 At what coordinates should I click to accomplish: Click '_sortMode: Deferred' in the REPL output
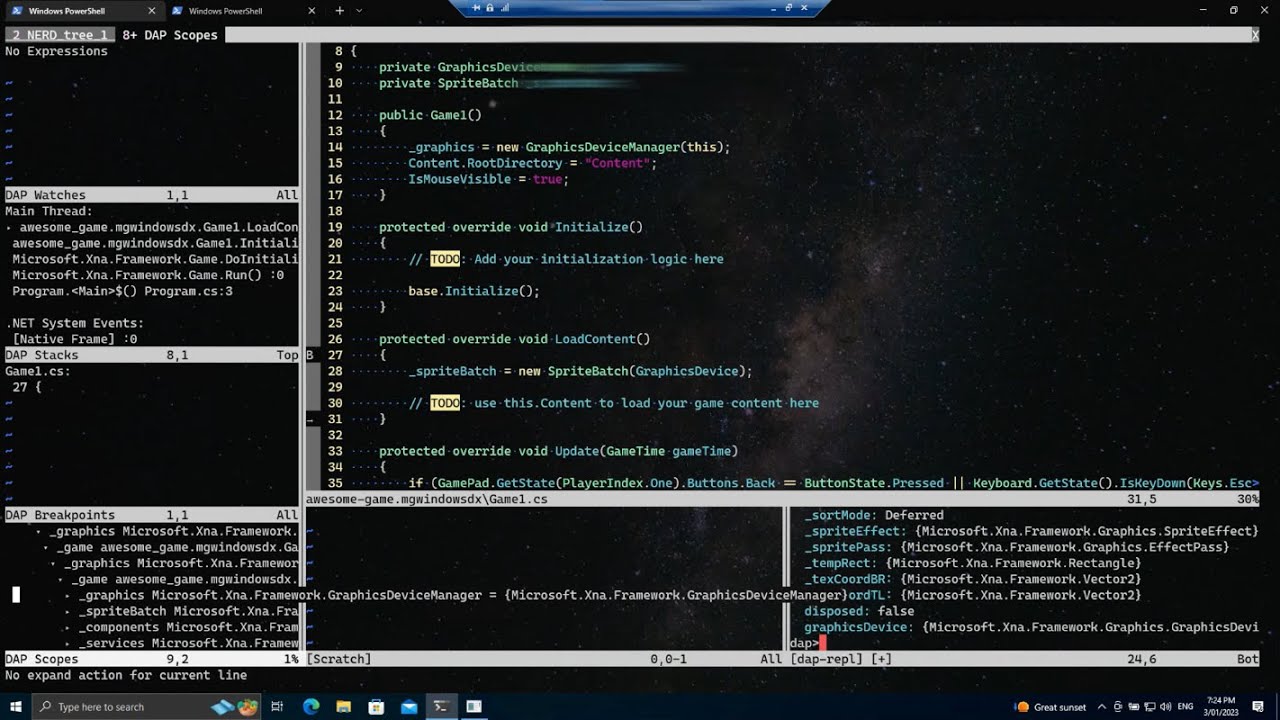click(x=874, y=515)
